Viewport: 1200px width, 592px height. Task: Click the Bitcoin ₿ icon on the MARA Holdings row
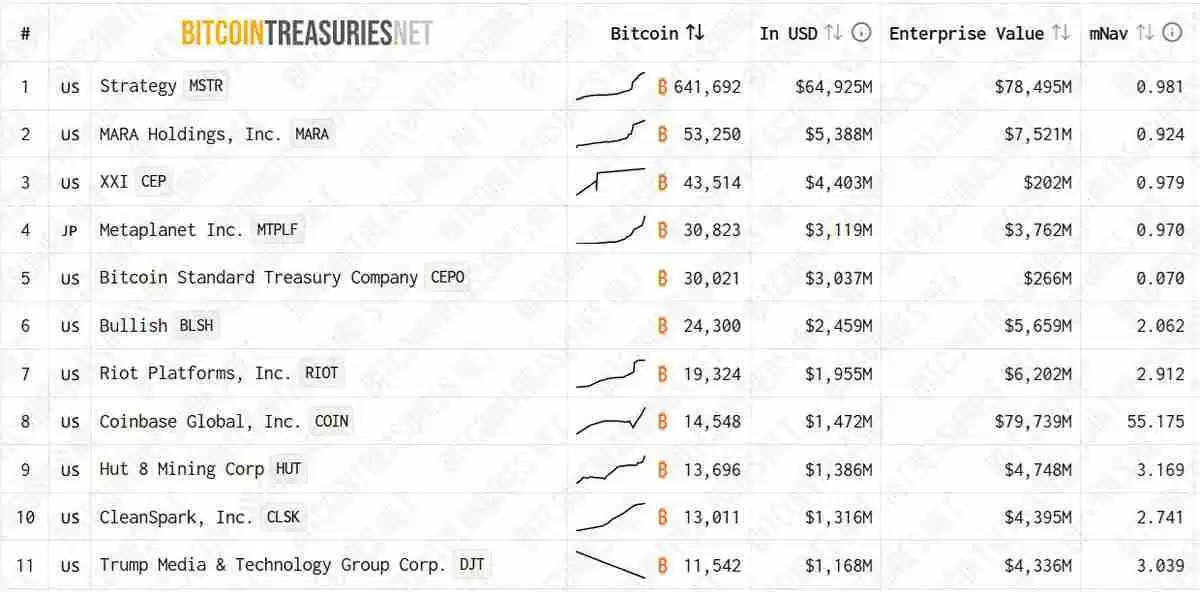(661, 134)
